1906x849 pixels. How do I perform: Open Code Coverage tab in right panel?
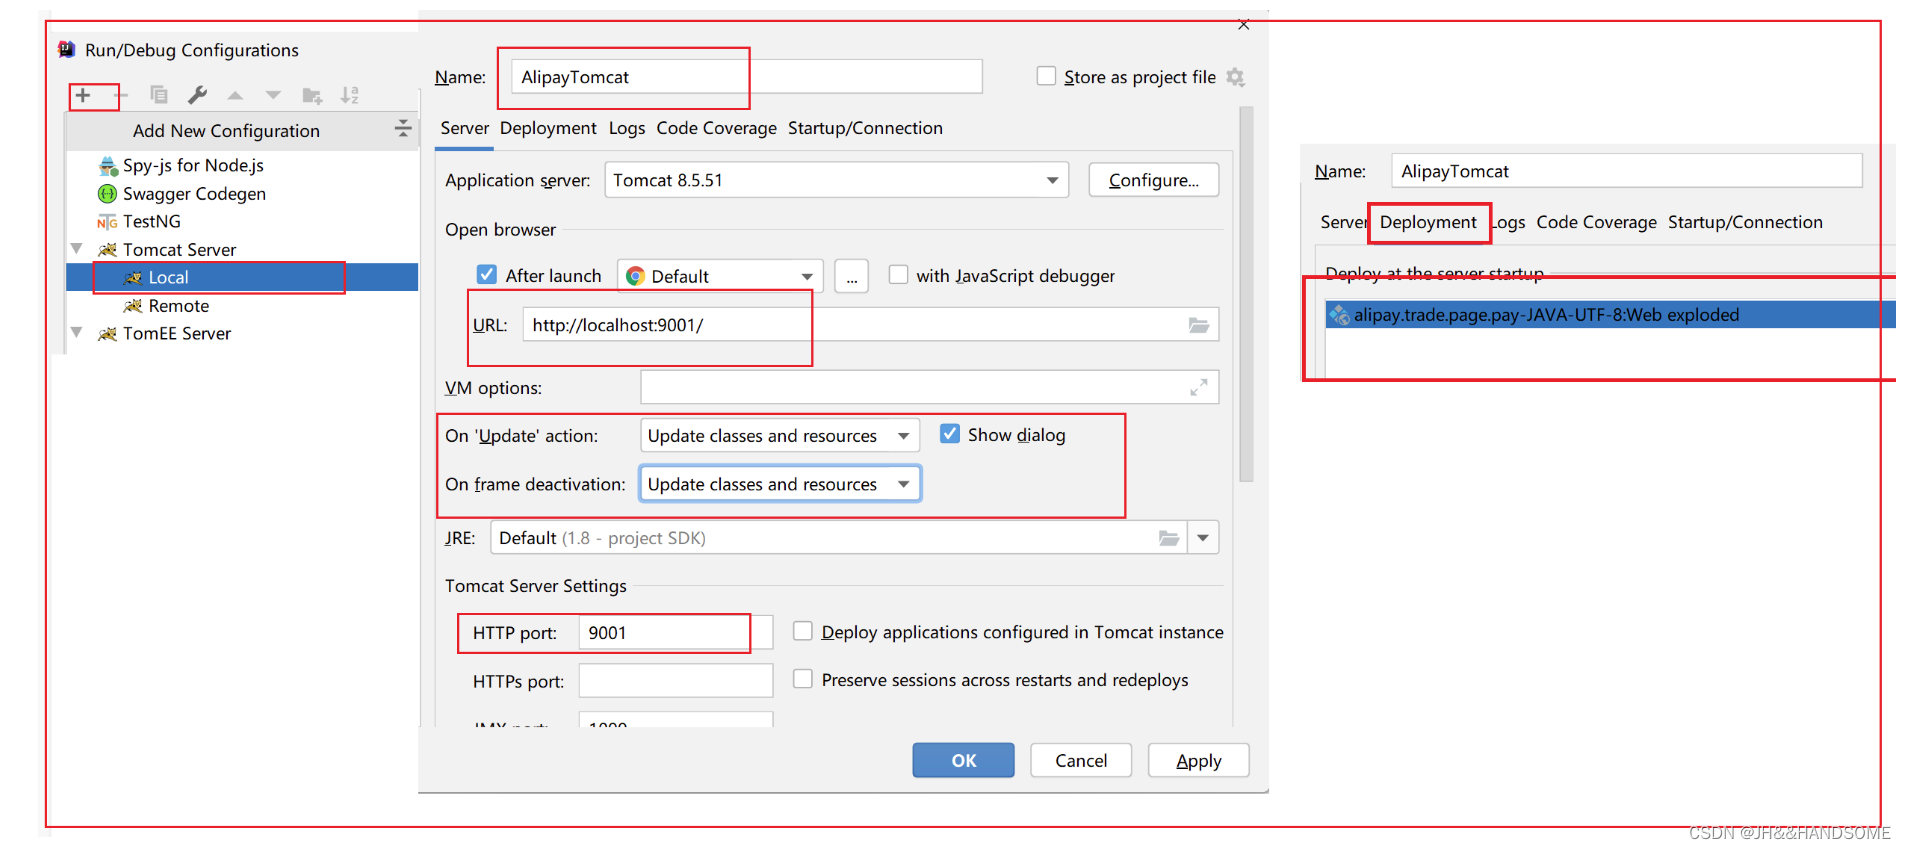click(x=1596, y=222)
